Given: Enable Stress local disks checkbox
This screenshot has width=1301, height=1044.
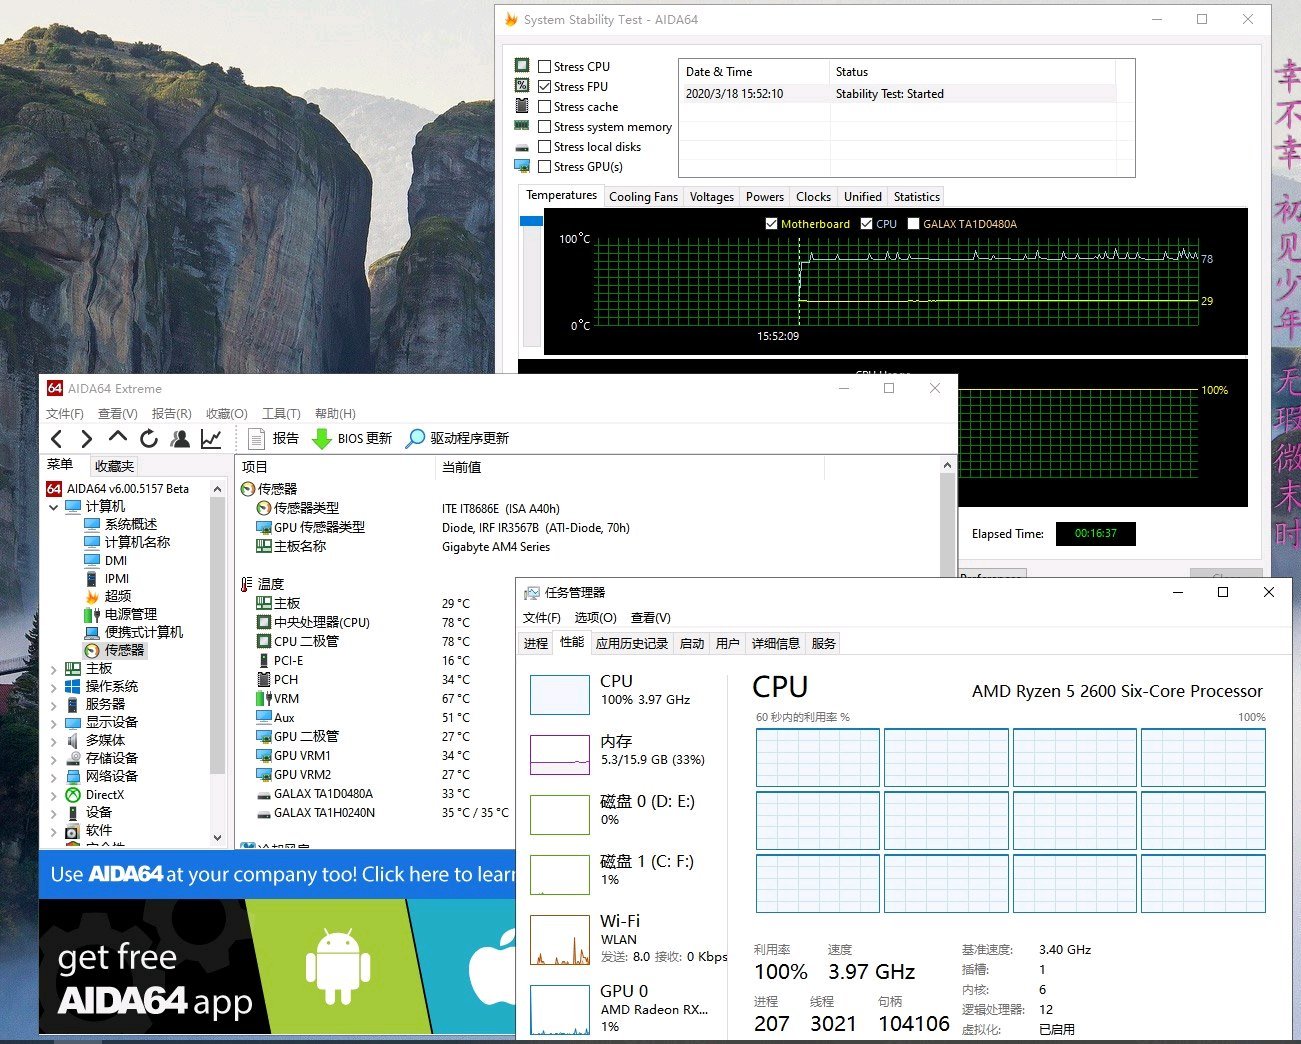Looking at the screenshot, I should 545,147.
